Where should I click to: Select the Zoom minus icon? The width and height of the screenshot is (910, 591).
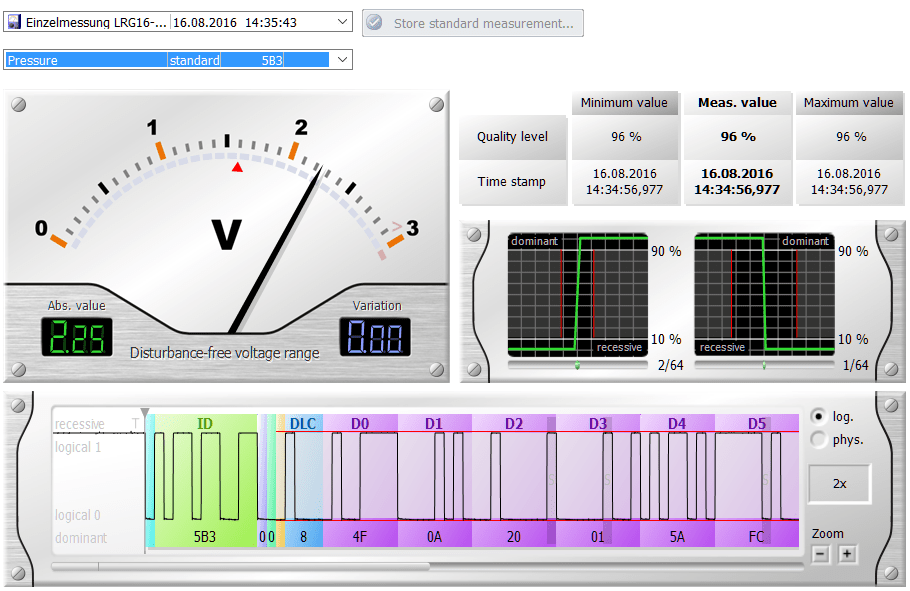pos(820,553)
